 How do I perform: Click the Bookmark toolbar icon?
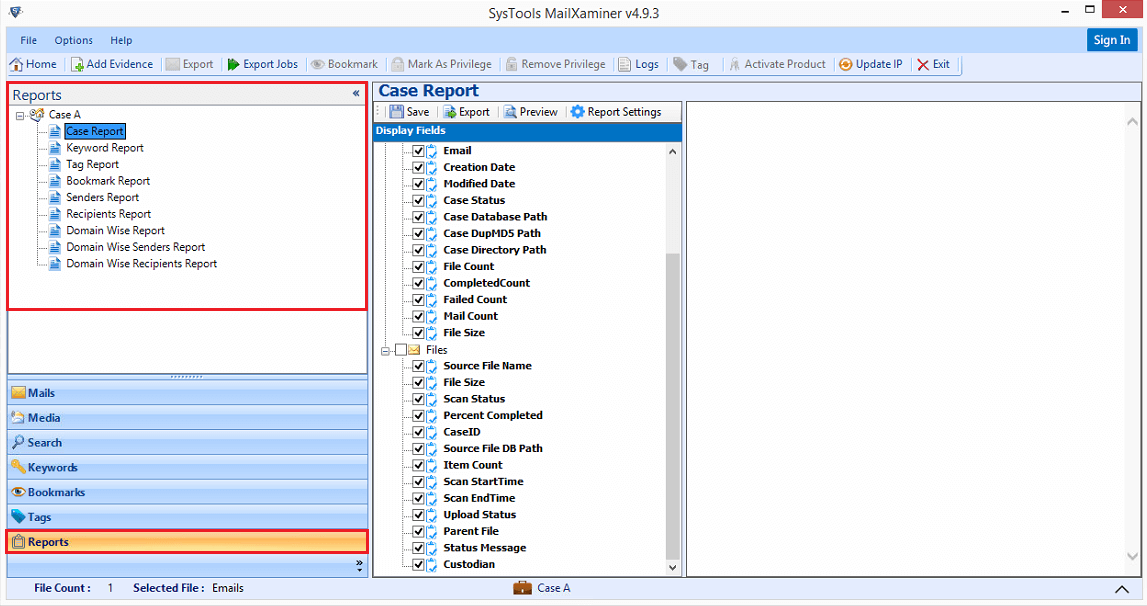344,64
